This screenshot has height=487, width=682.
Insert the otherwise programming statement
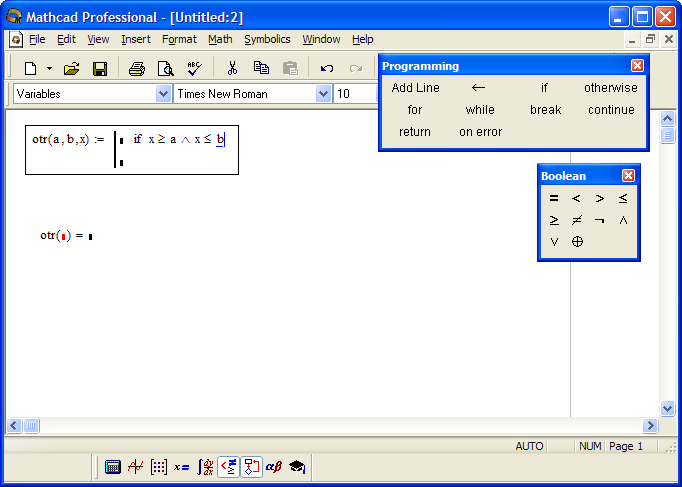pos(610,88)
